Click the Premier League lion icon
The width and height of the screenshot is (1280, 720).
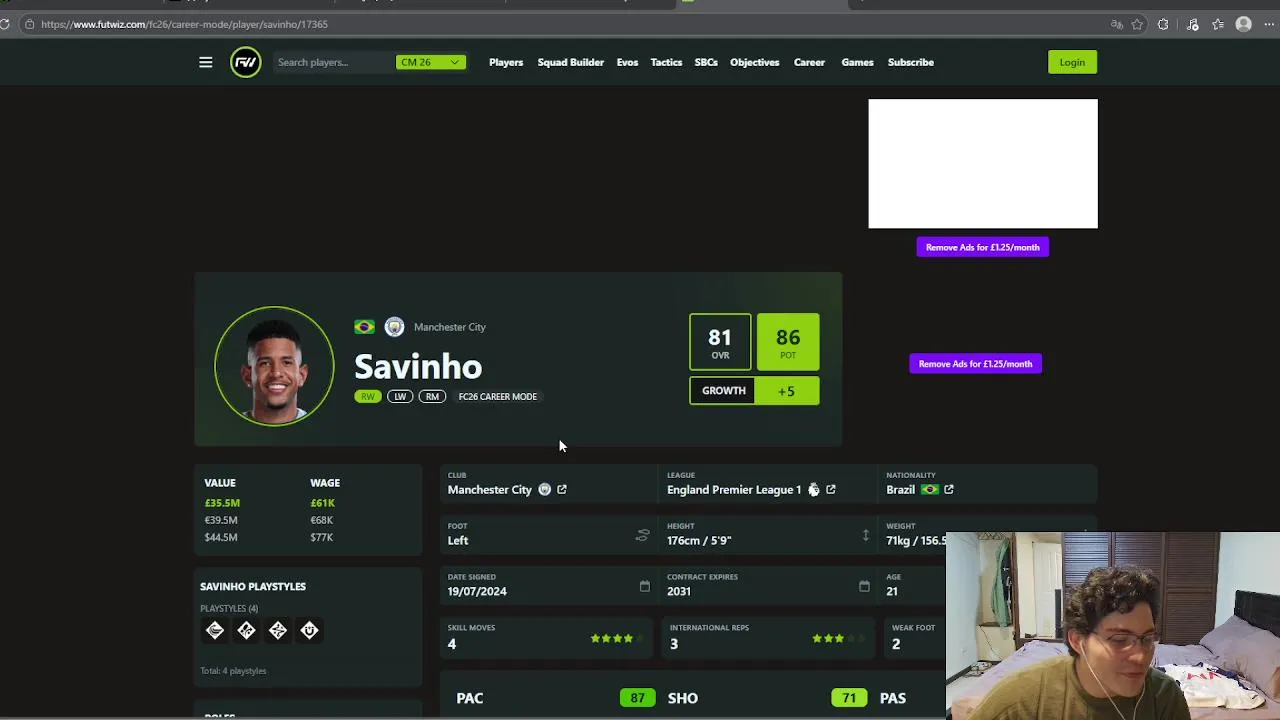tap(813, 490)
